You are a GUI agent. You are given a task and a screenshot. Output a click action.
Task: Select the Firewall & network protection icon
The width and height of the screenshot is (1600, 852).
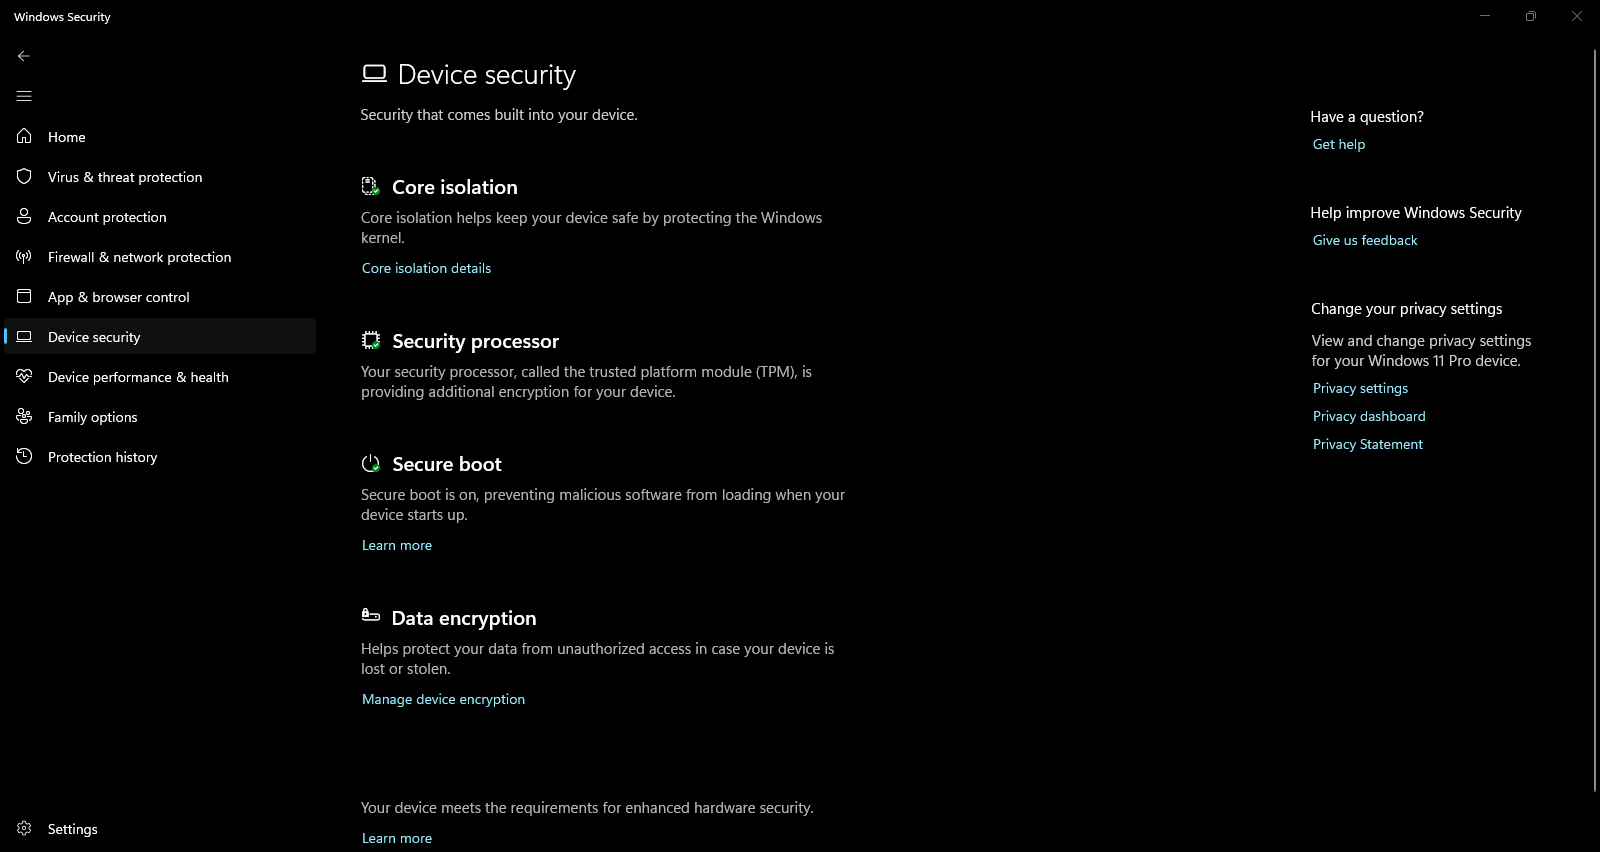(24, 256)
